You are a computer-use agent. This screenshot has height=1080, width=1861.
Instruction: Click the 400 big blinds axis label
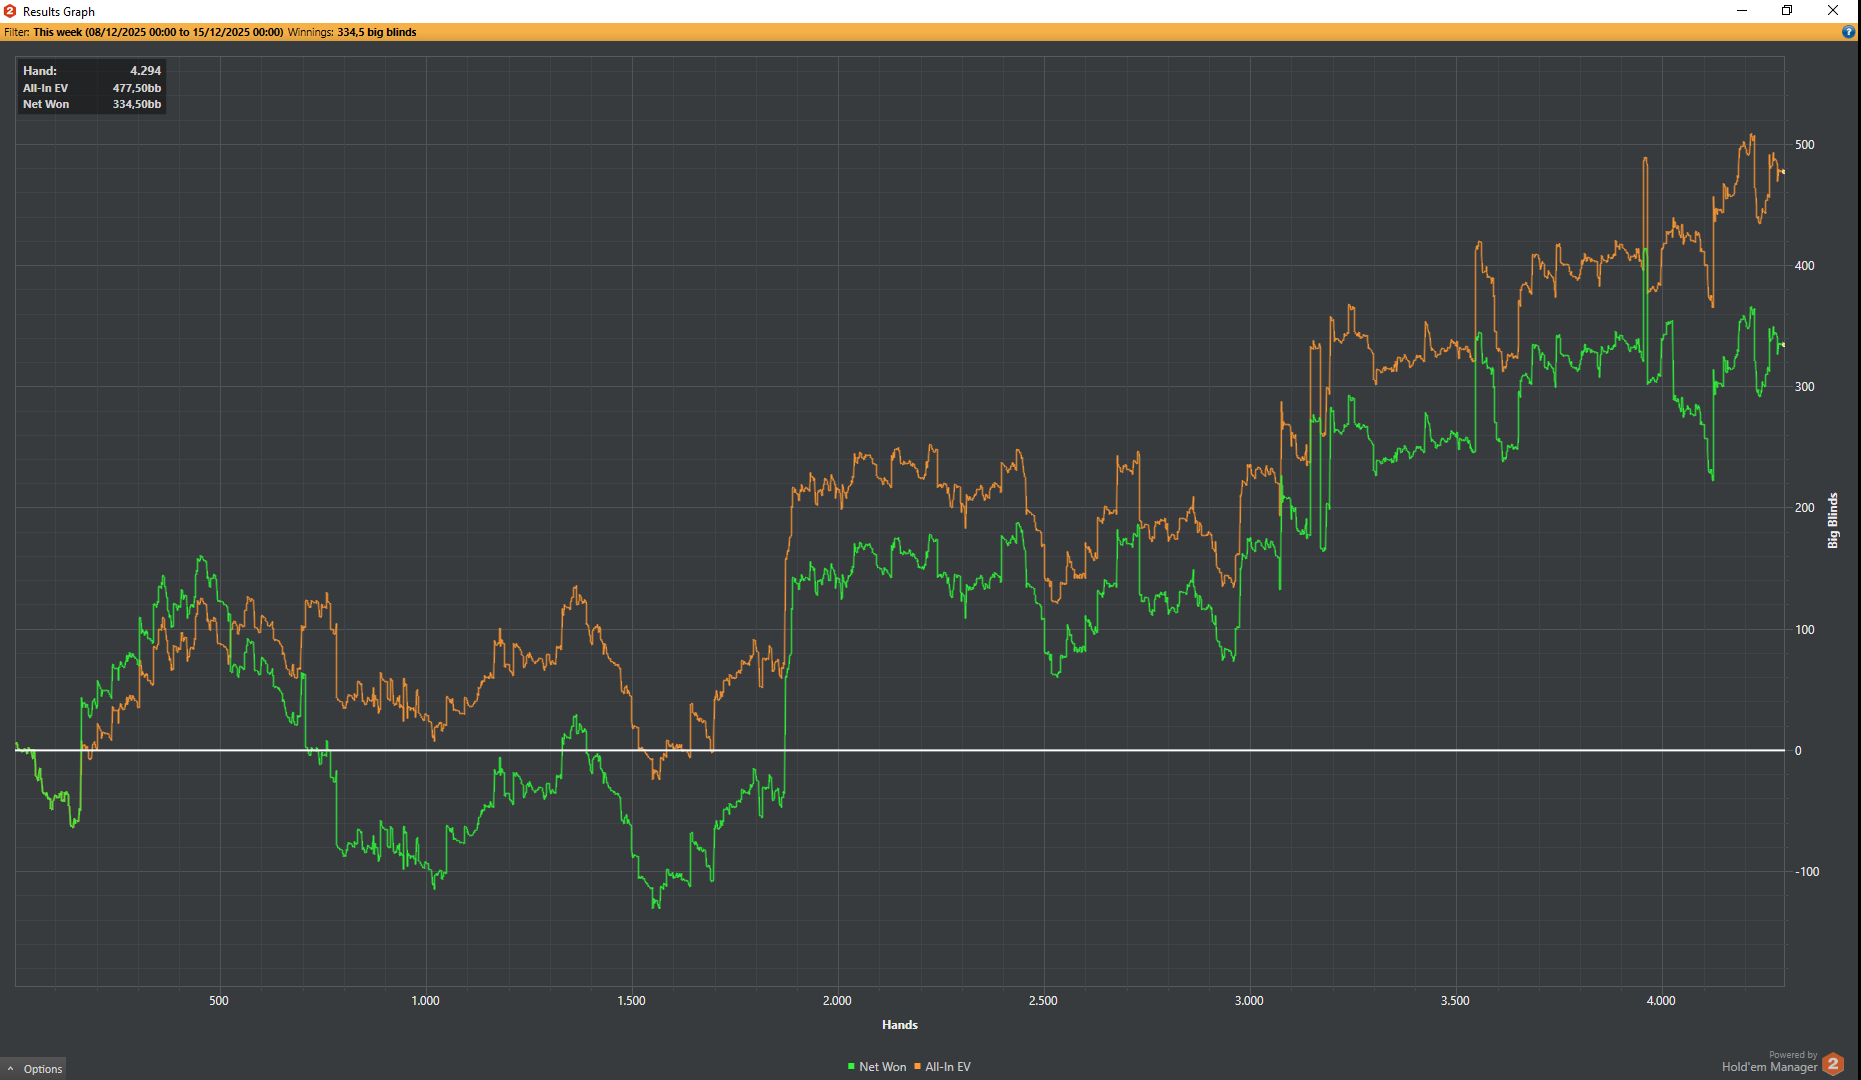[1805, 266]
